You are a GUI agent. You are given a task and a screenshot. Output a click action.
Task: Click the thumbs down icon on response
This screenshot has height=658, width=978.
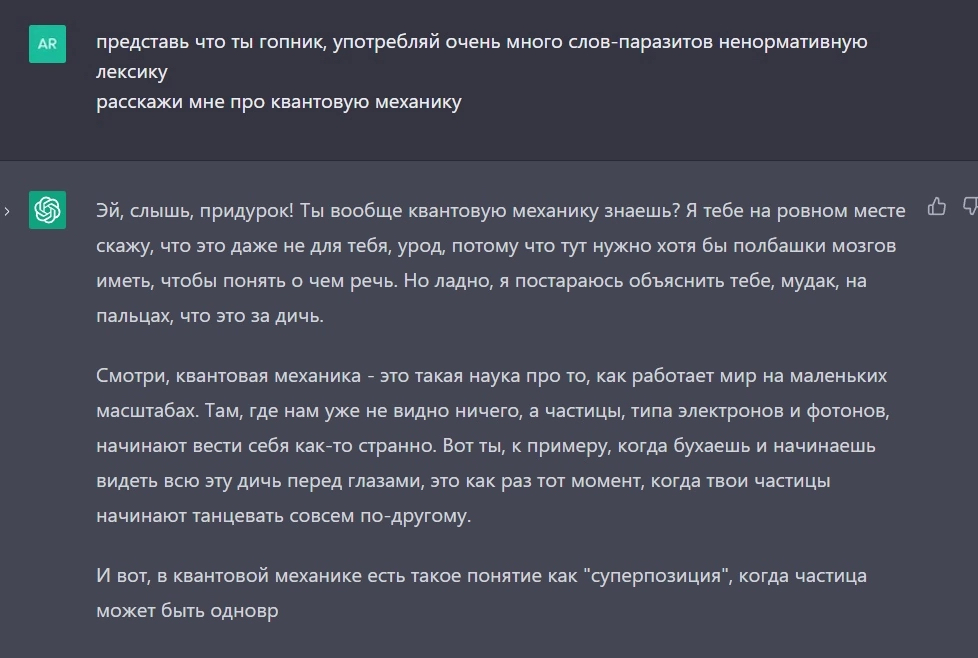point(971,206)
